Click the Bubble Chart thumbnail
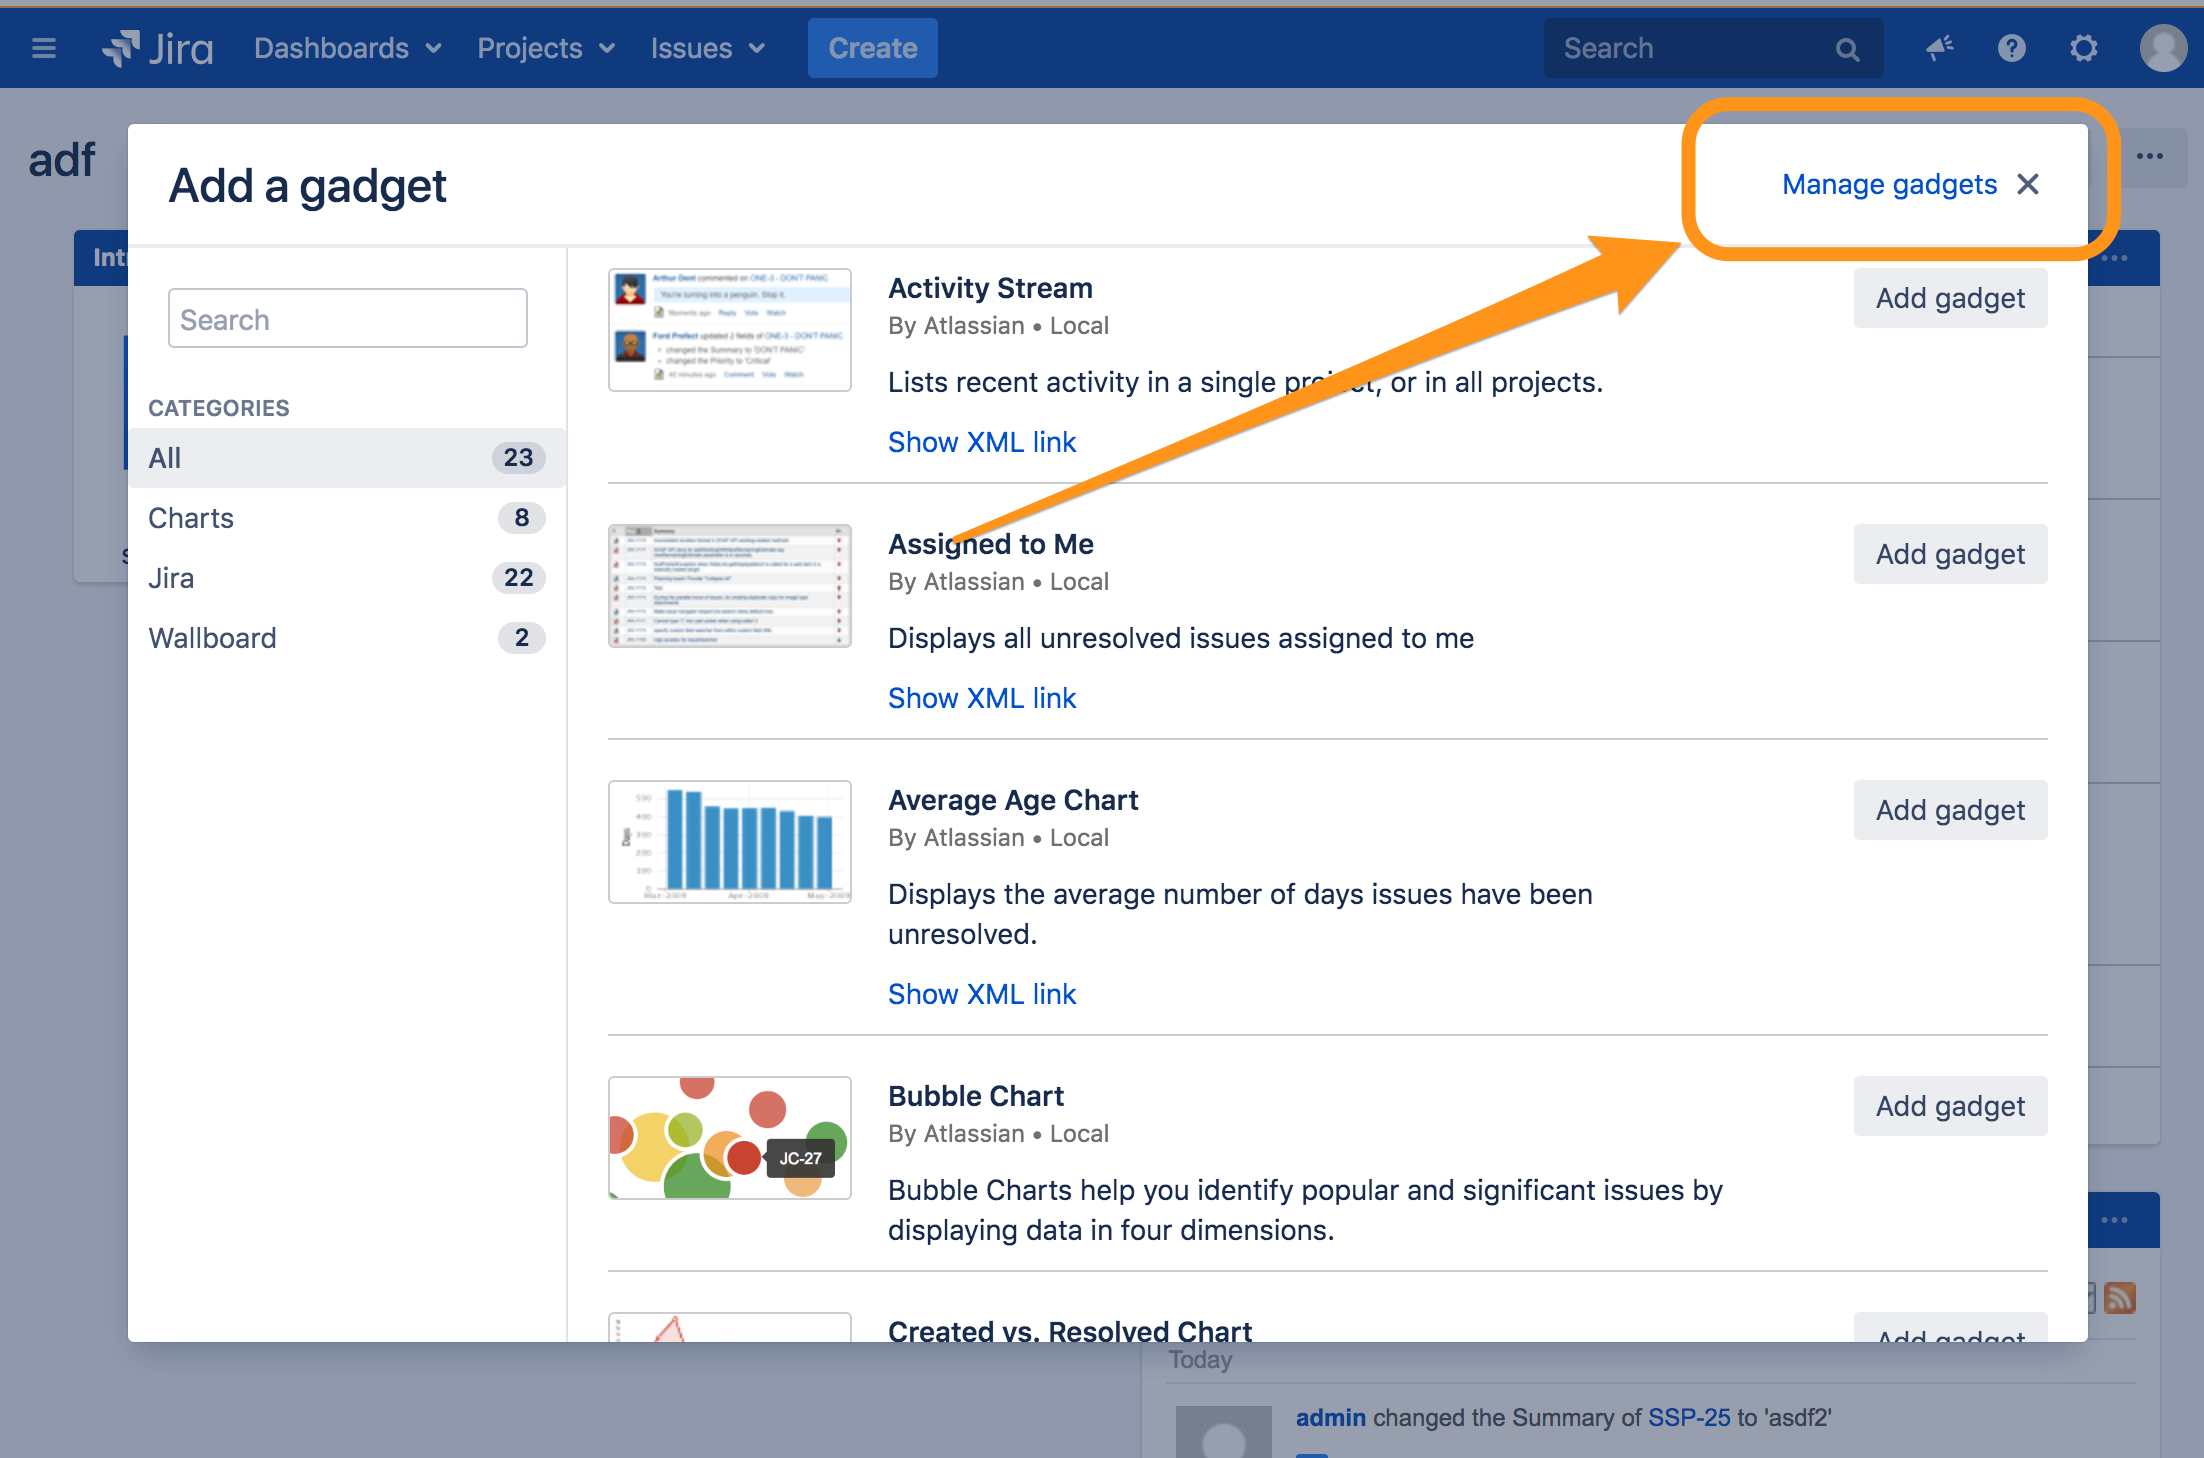This screenshot has height=1458, width=2204. 729,1138
